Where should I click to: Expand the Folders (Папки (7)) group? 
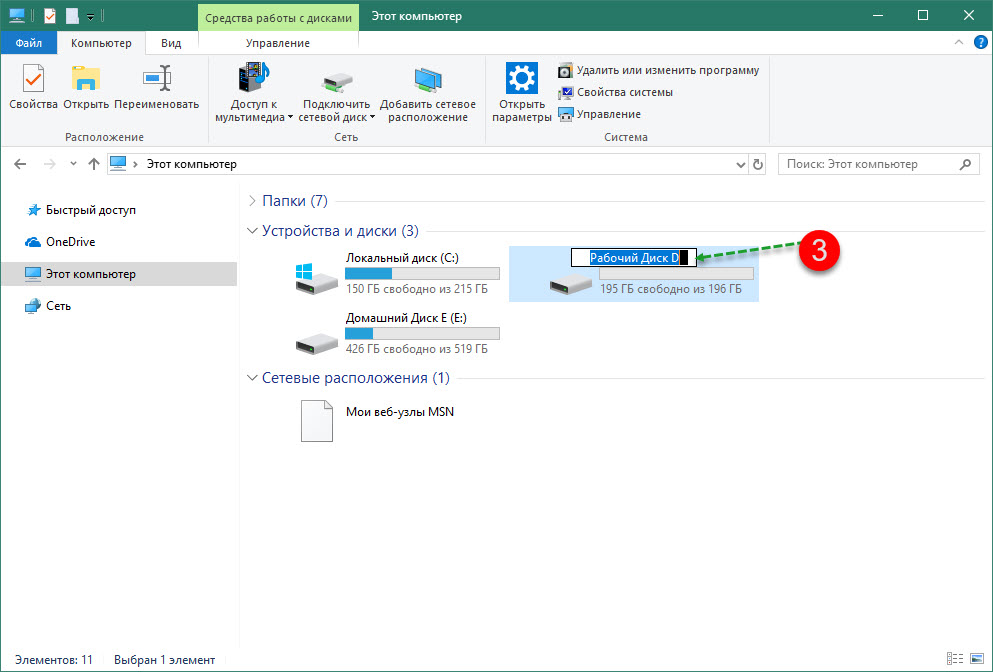click(252, 201)
